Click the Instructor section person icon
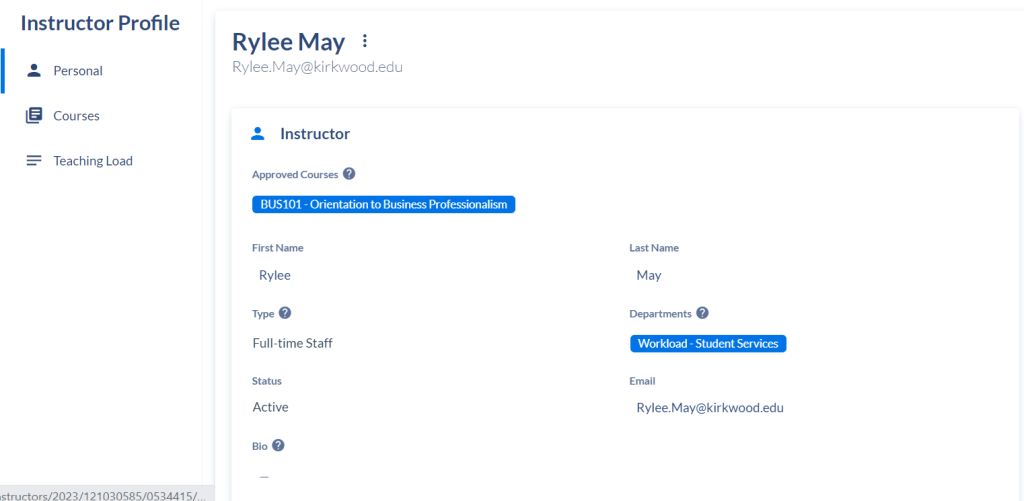 258,133
